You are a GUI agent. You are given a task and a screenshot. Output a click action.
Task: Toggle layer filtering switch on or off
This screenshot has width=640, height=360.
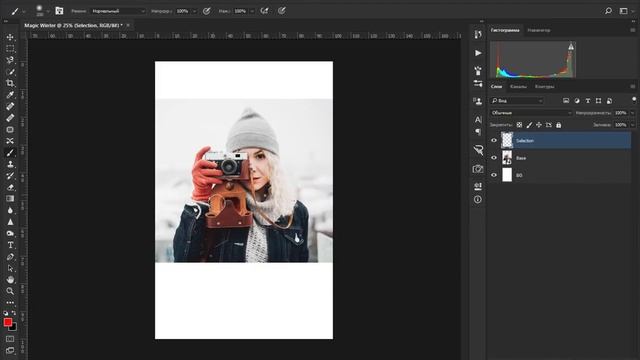[634, 100]
